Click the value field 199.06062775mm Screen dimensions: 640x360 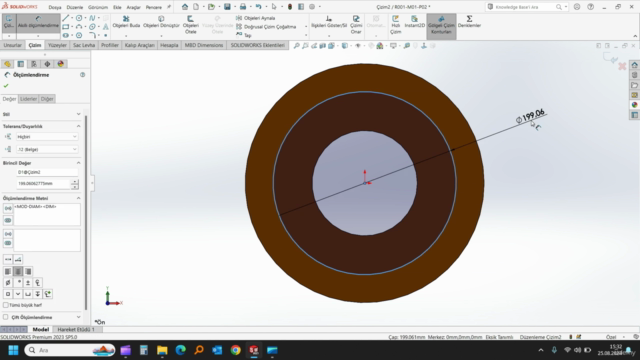point(43,184)
